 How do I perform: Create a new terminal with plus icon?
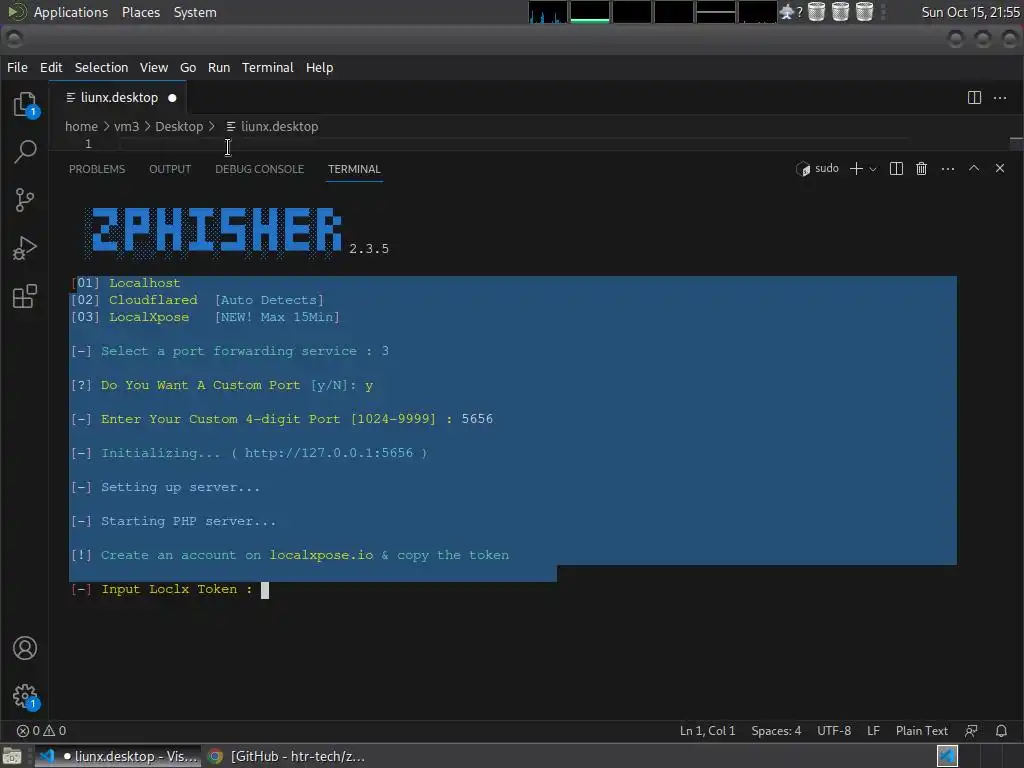point(856,168)
